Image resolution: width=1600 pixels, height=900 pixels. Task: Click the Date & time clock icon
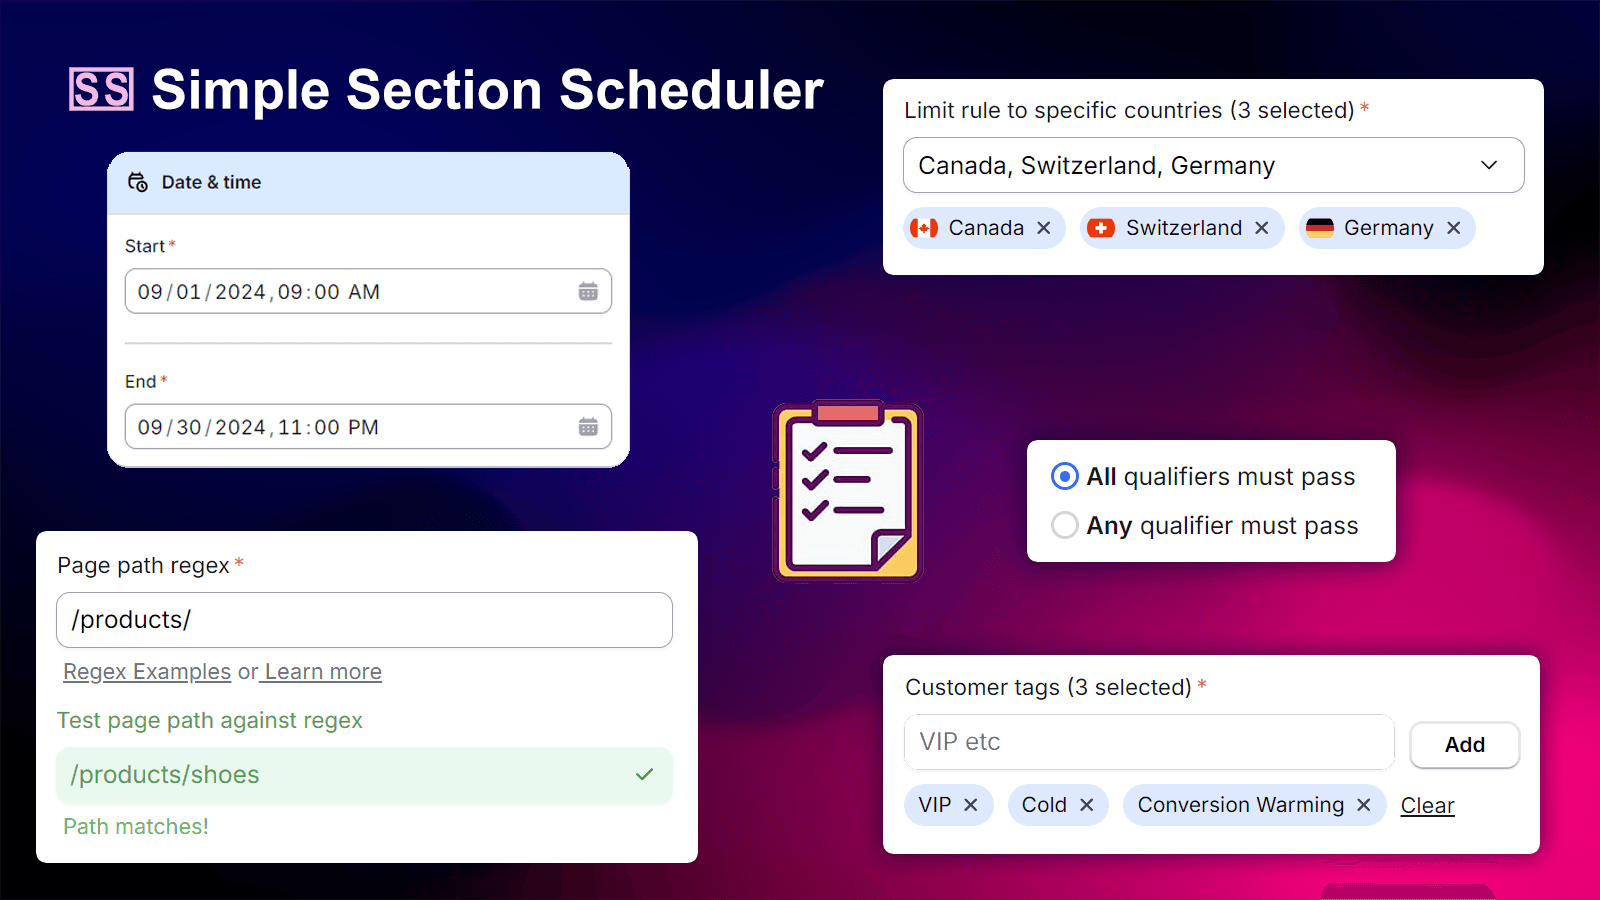tap(139, 182)
